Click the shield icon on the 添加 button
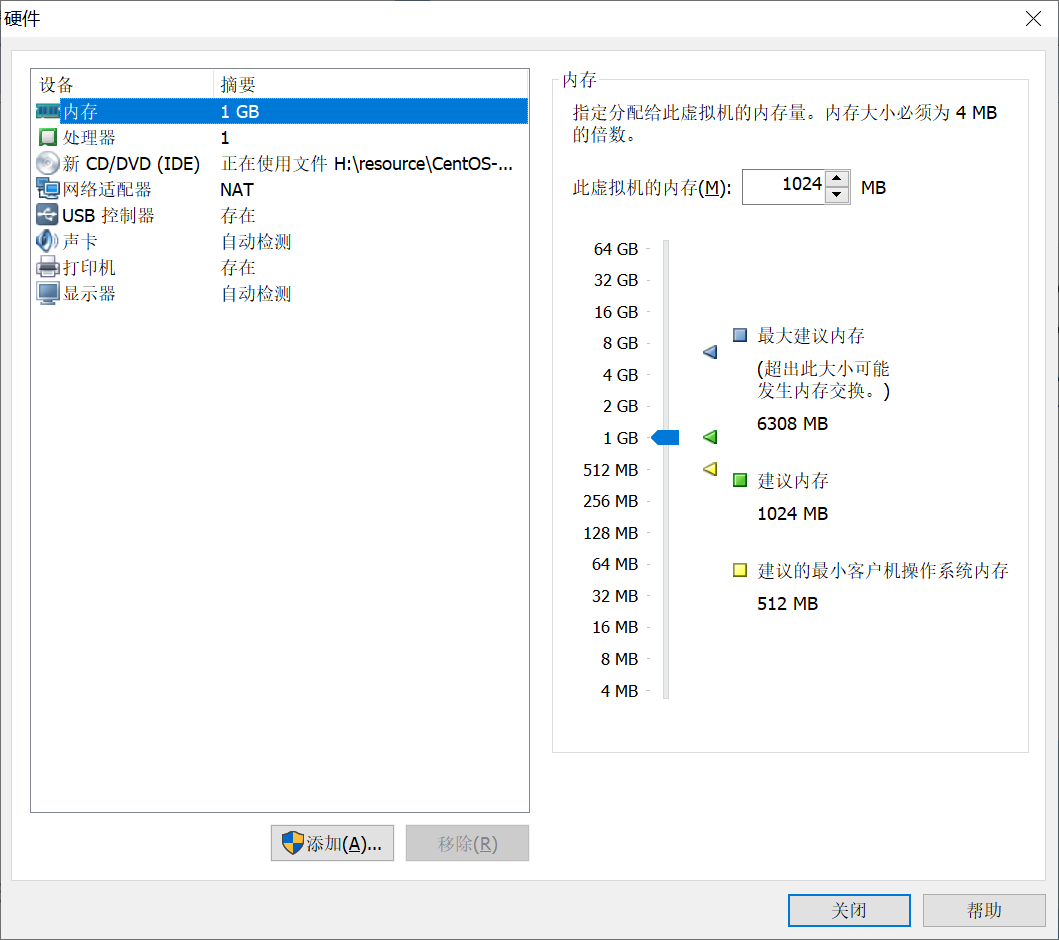 pyautogui.click(x=293, y=843)
